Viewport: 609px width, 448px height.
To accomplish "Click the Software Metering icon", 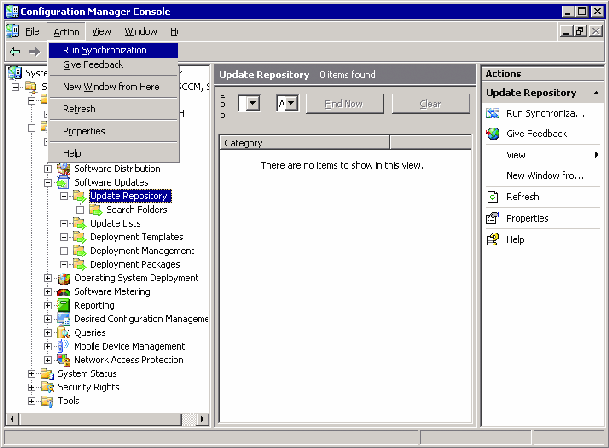I will (x=63, y=292).
